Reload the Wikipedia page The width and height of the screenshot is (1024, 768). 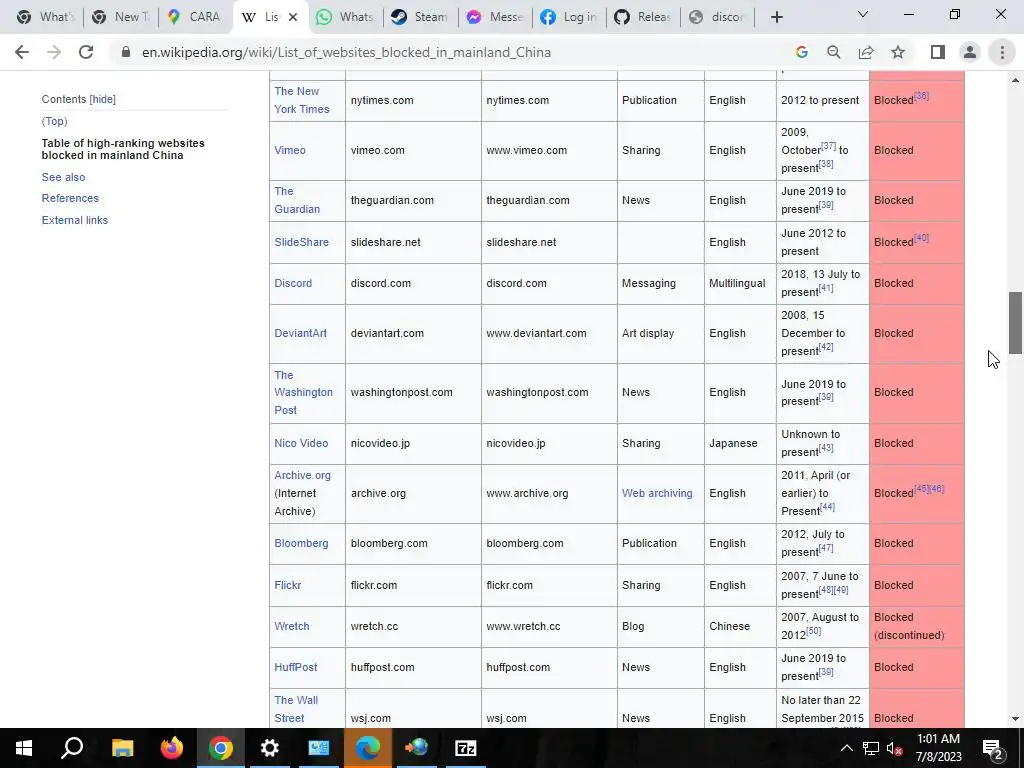pos(86,52)
